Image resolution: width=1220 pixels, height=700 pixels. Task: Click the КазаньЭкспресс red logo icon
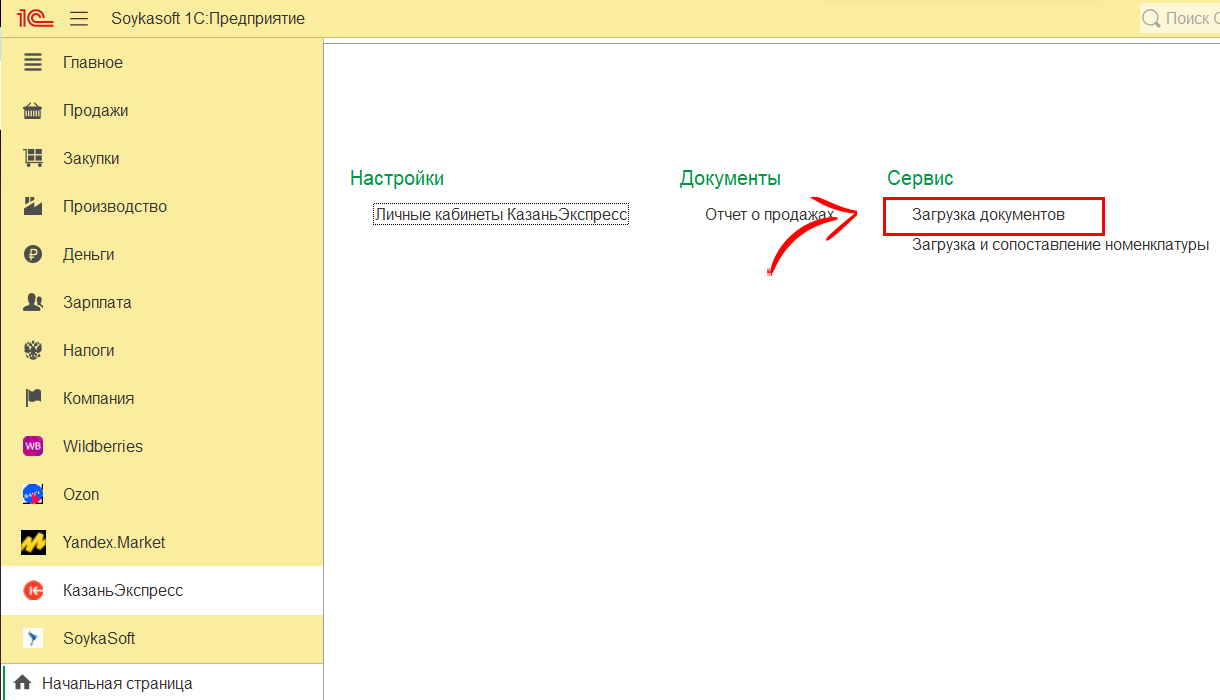33,590
